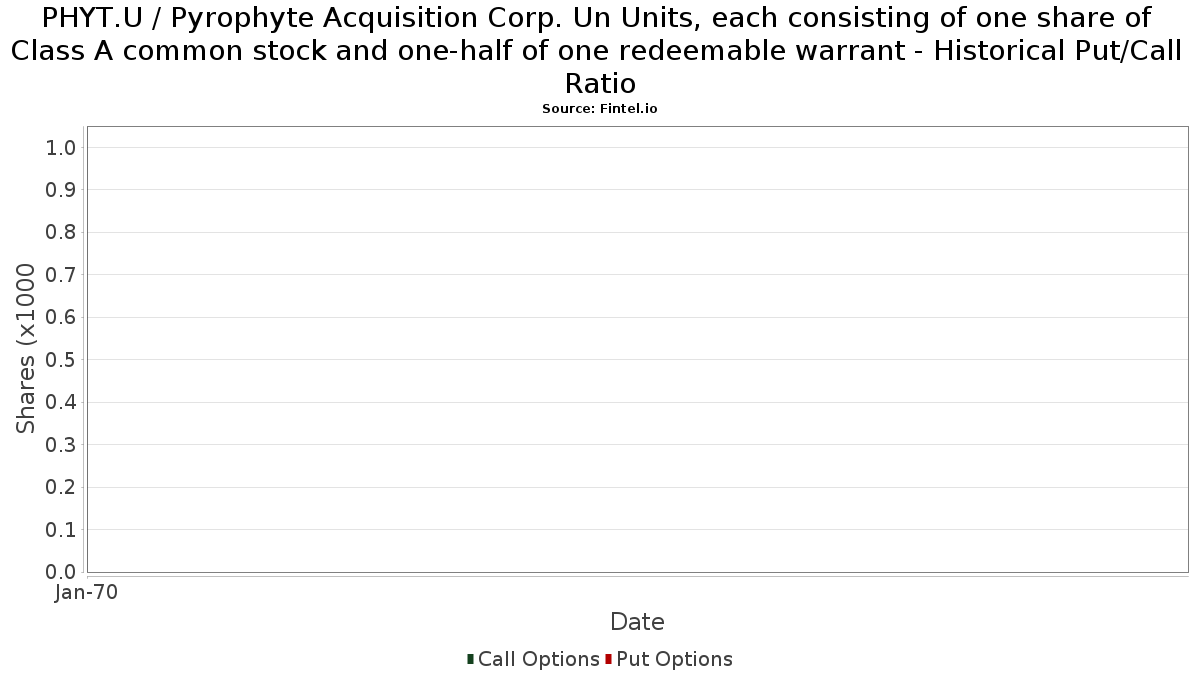Click the green Call Options legend swatch

point(470,659)
